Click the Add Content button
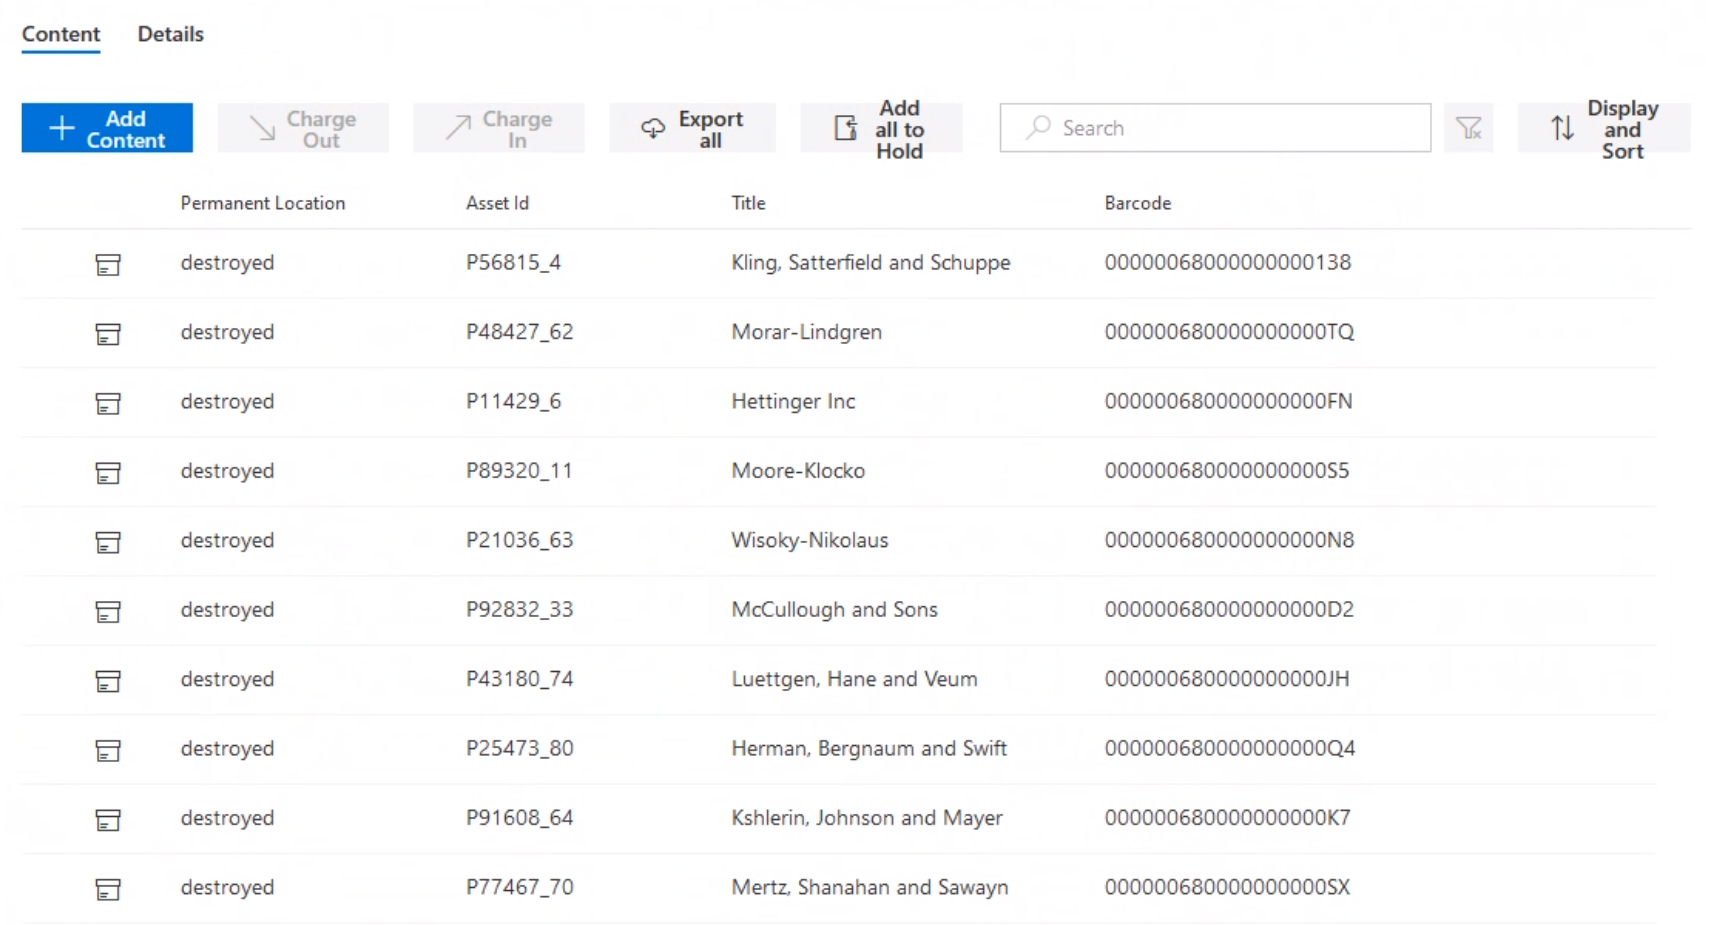 click(x=107, y=128)
